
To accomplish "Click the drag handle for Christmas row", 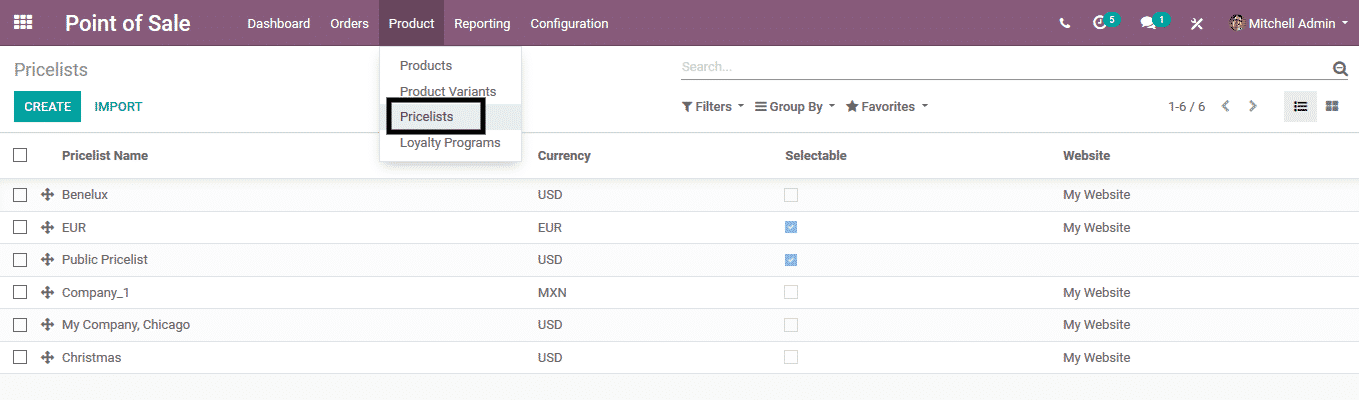I will click(x=47, y=357).
